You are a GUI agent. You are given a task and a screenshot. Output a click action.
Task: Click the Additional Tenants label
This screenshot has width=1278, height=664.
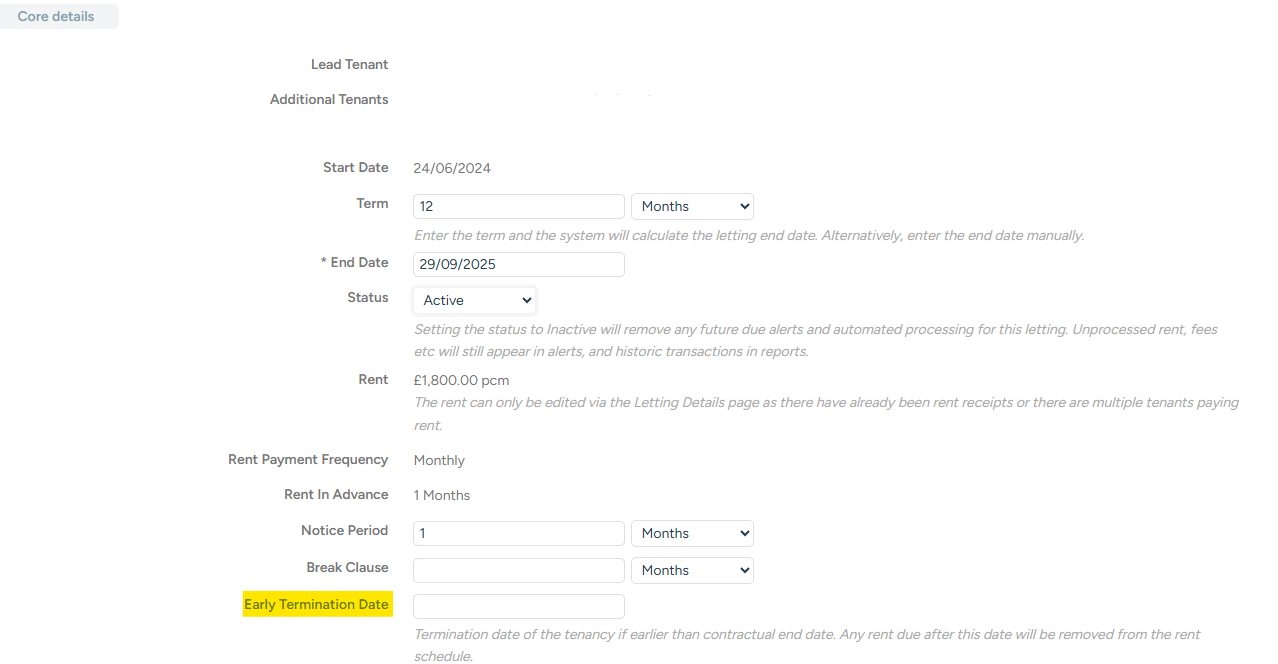(x=329, y=99)
